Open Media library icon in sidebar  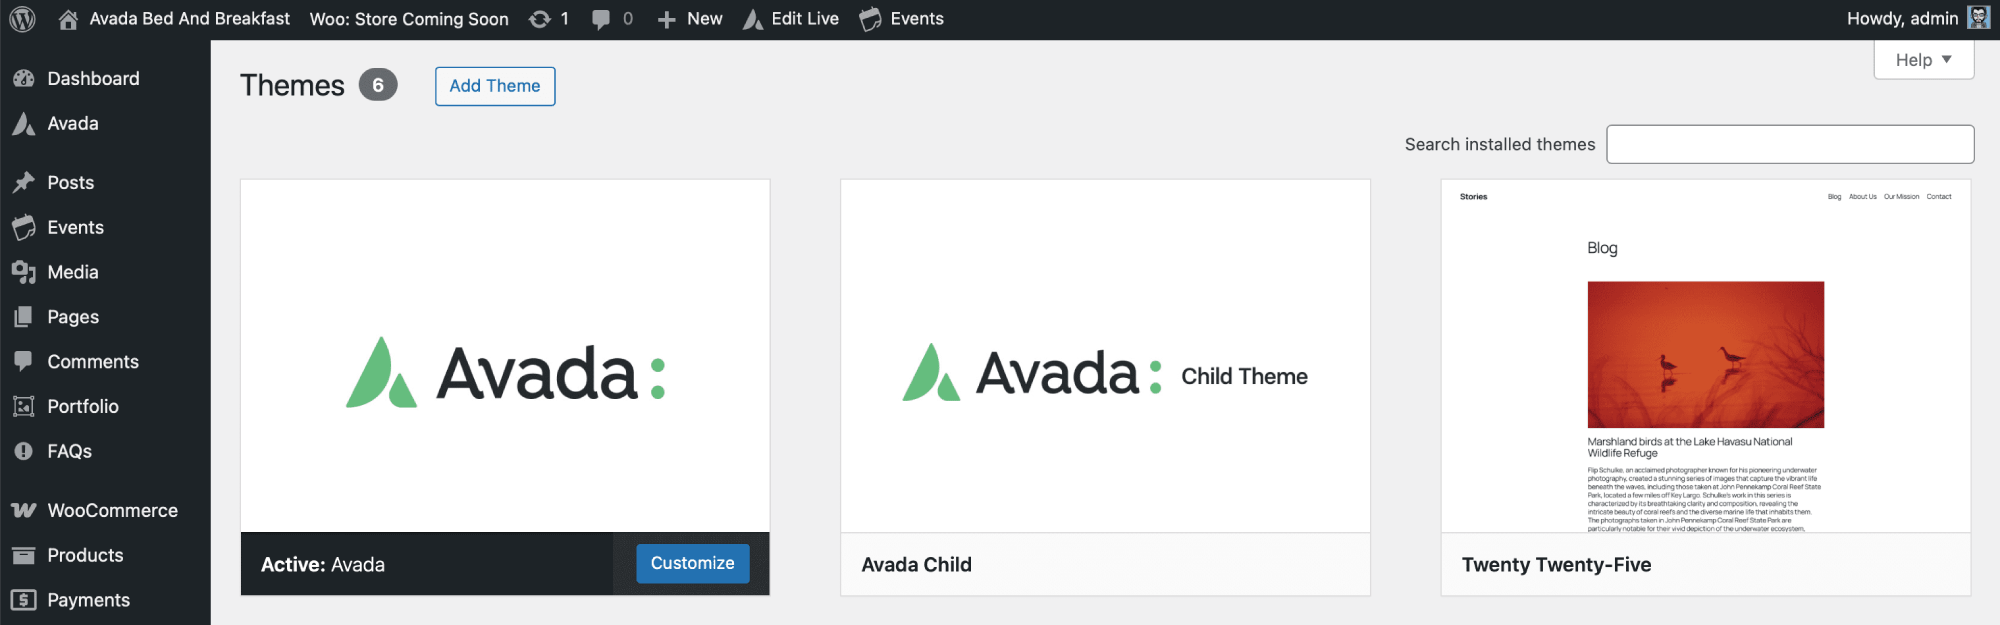pyautogui.click(x=24, y=272)
